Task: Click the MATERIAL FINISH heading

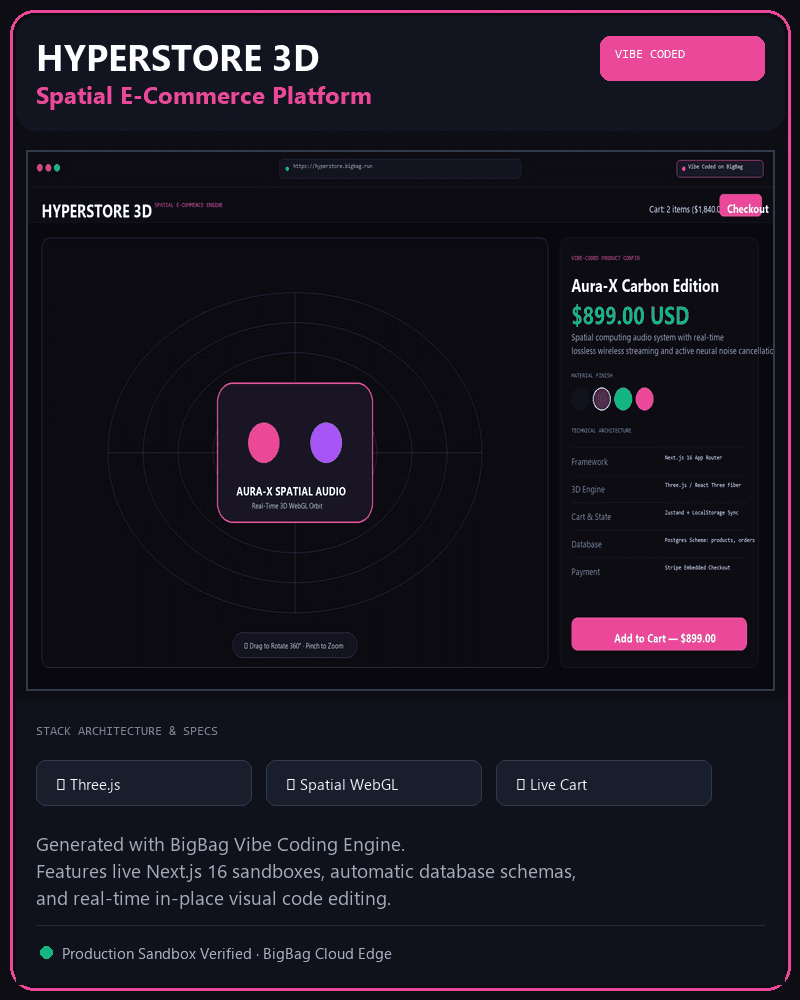Action: point(592,376)
